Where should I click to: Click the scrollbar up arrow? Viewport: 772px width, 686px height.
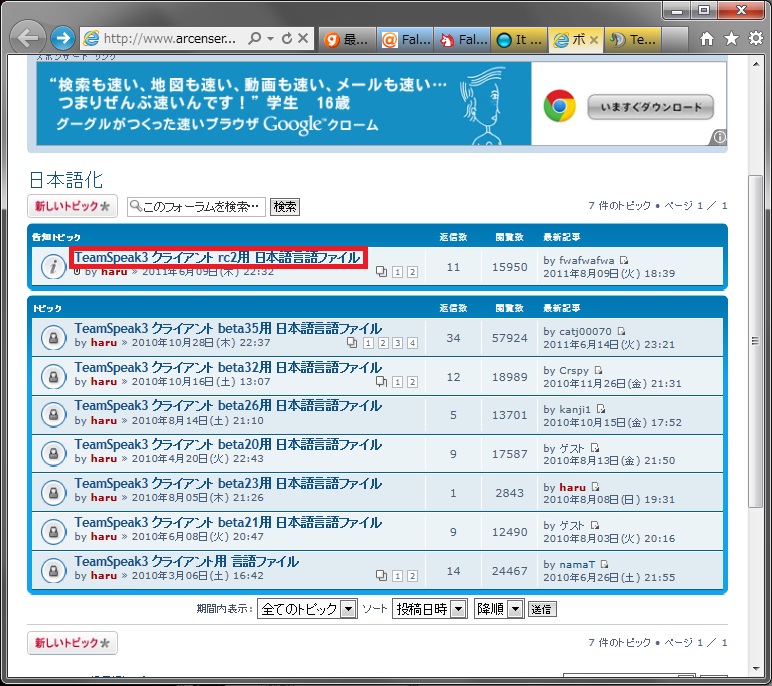pos(755,63)
